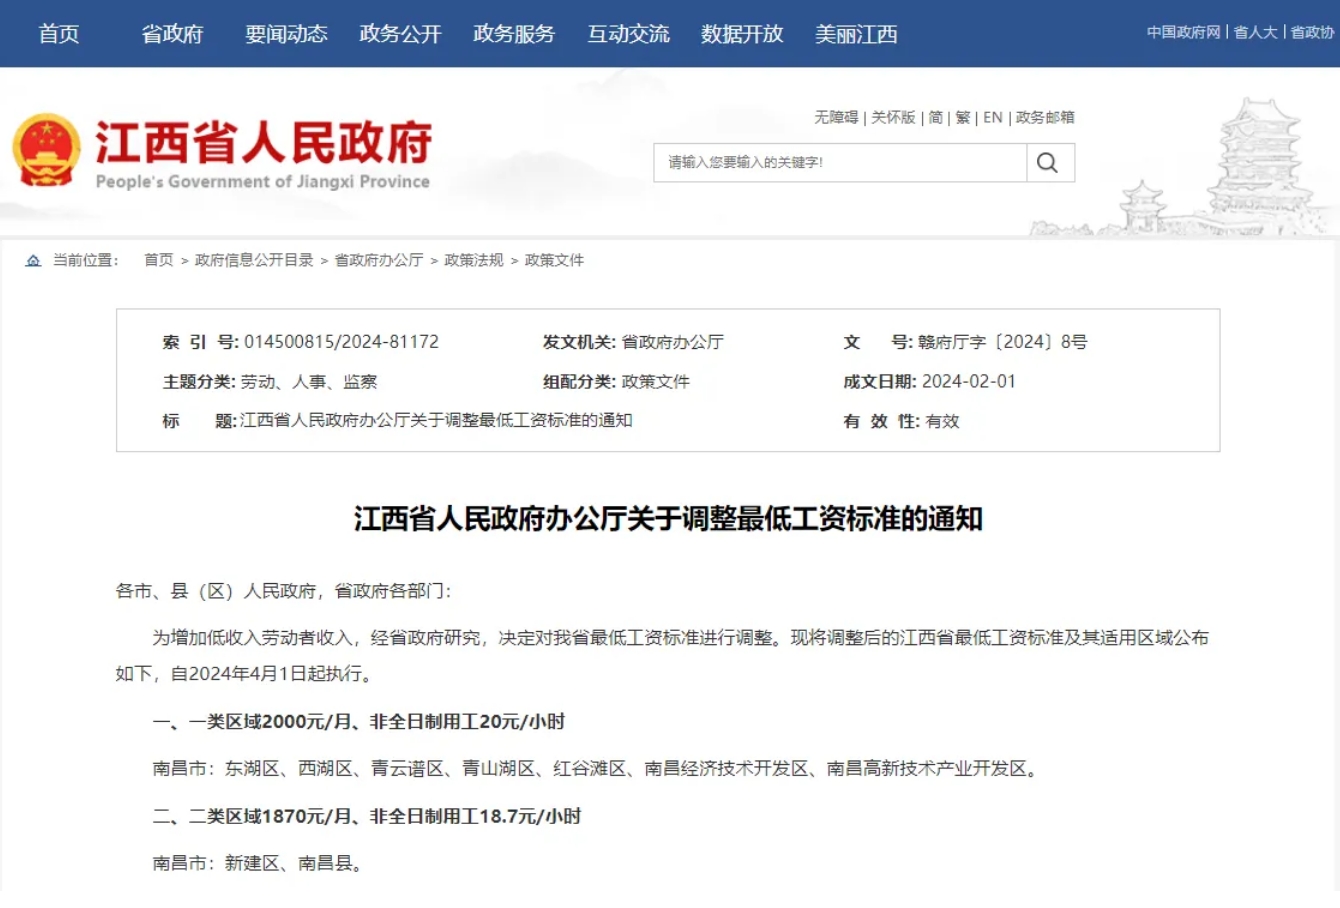
Task: Open the 美丽江西 navigation item
Action: 856,34
